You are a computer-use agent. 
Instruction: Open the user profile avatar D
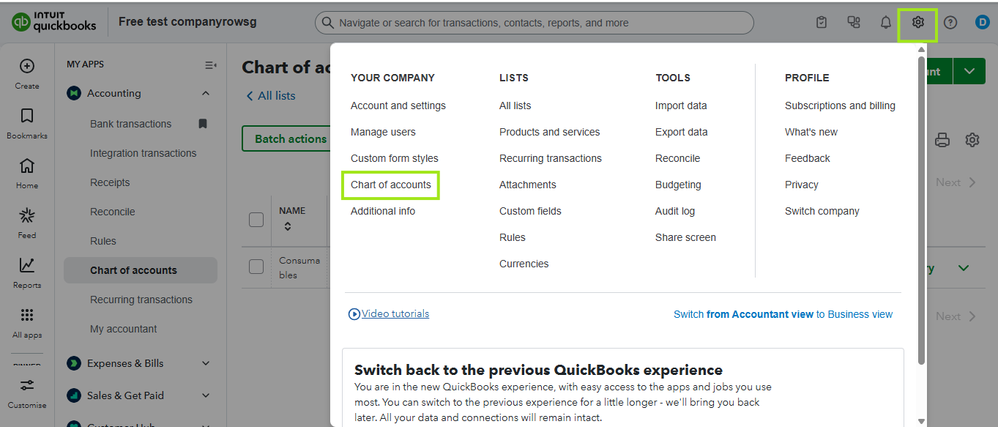click(x=981, y=23)
